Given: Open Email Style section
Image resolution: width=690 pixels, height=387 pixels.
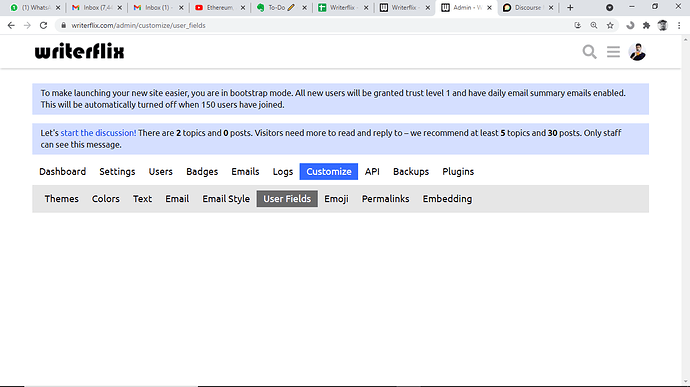Looking at the screenshot, I should point(226,199).
